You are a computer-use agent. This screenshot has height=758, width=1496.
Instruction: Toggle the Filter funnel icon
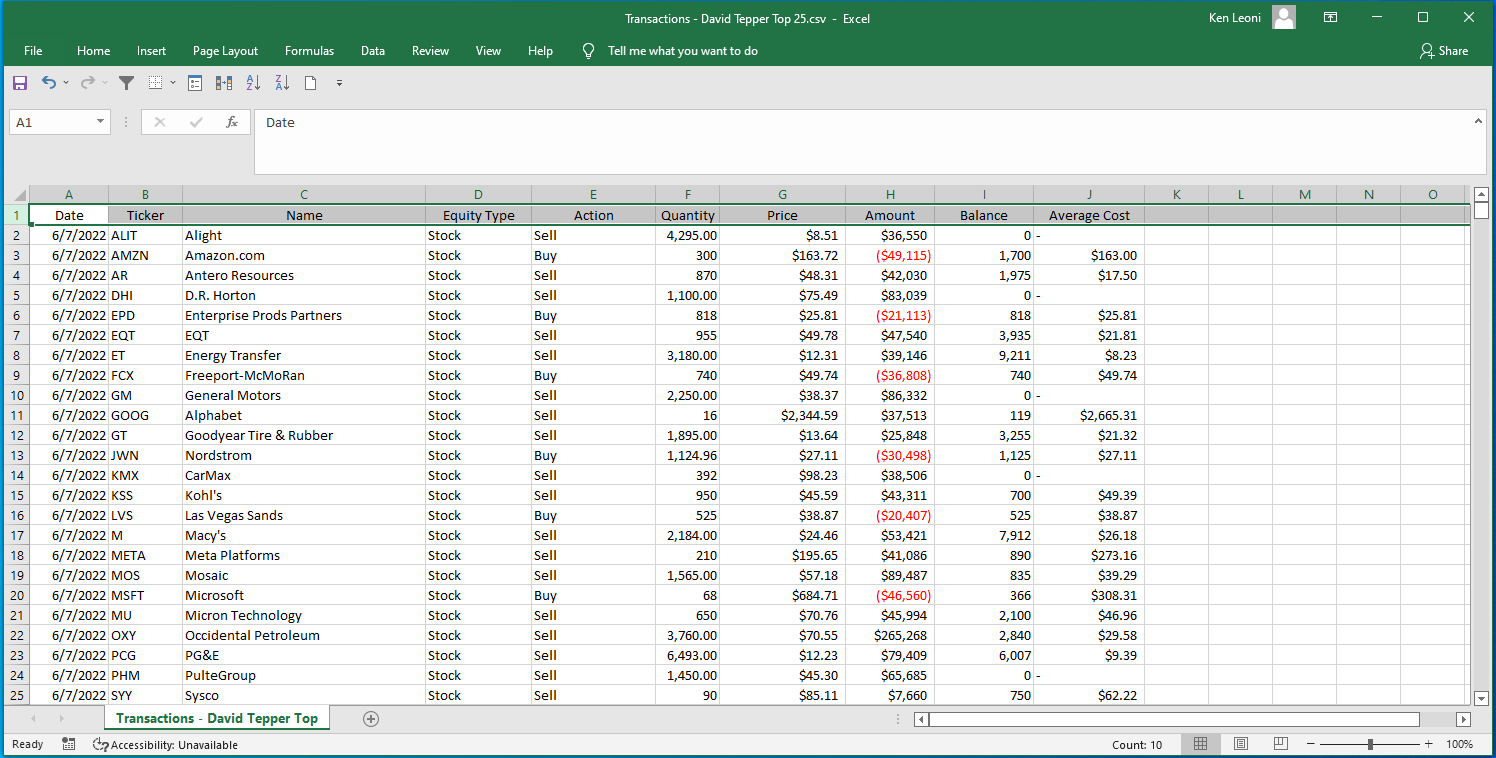point(126,83)
